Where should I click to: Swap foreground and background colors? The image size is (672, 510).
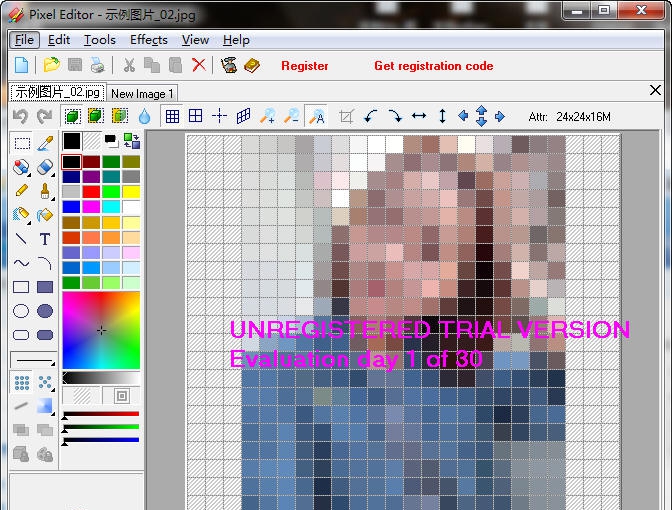click(x=132, y=141)
